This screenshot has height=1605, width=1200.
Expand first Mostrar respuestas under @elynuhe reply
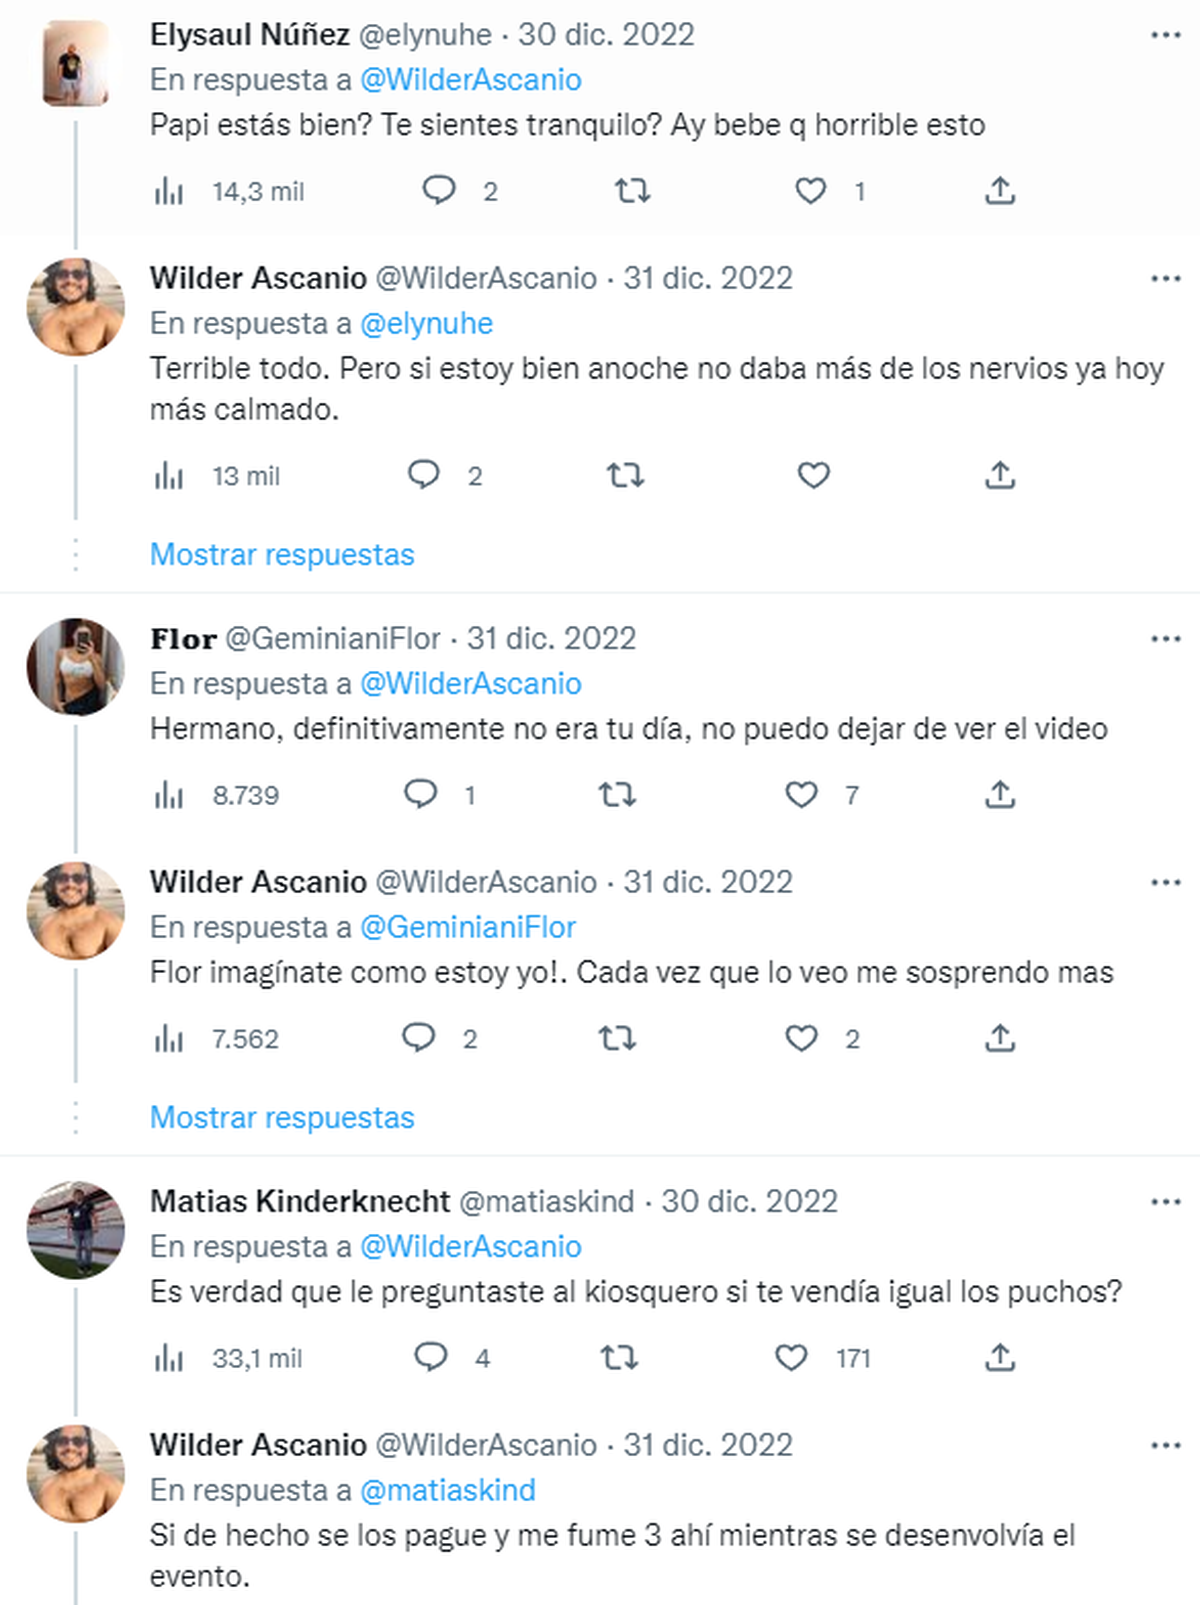(x=282, y=554)
